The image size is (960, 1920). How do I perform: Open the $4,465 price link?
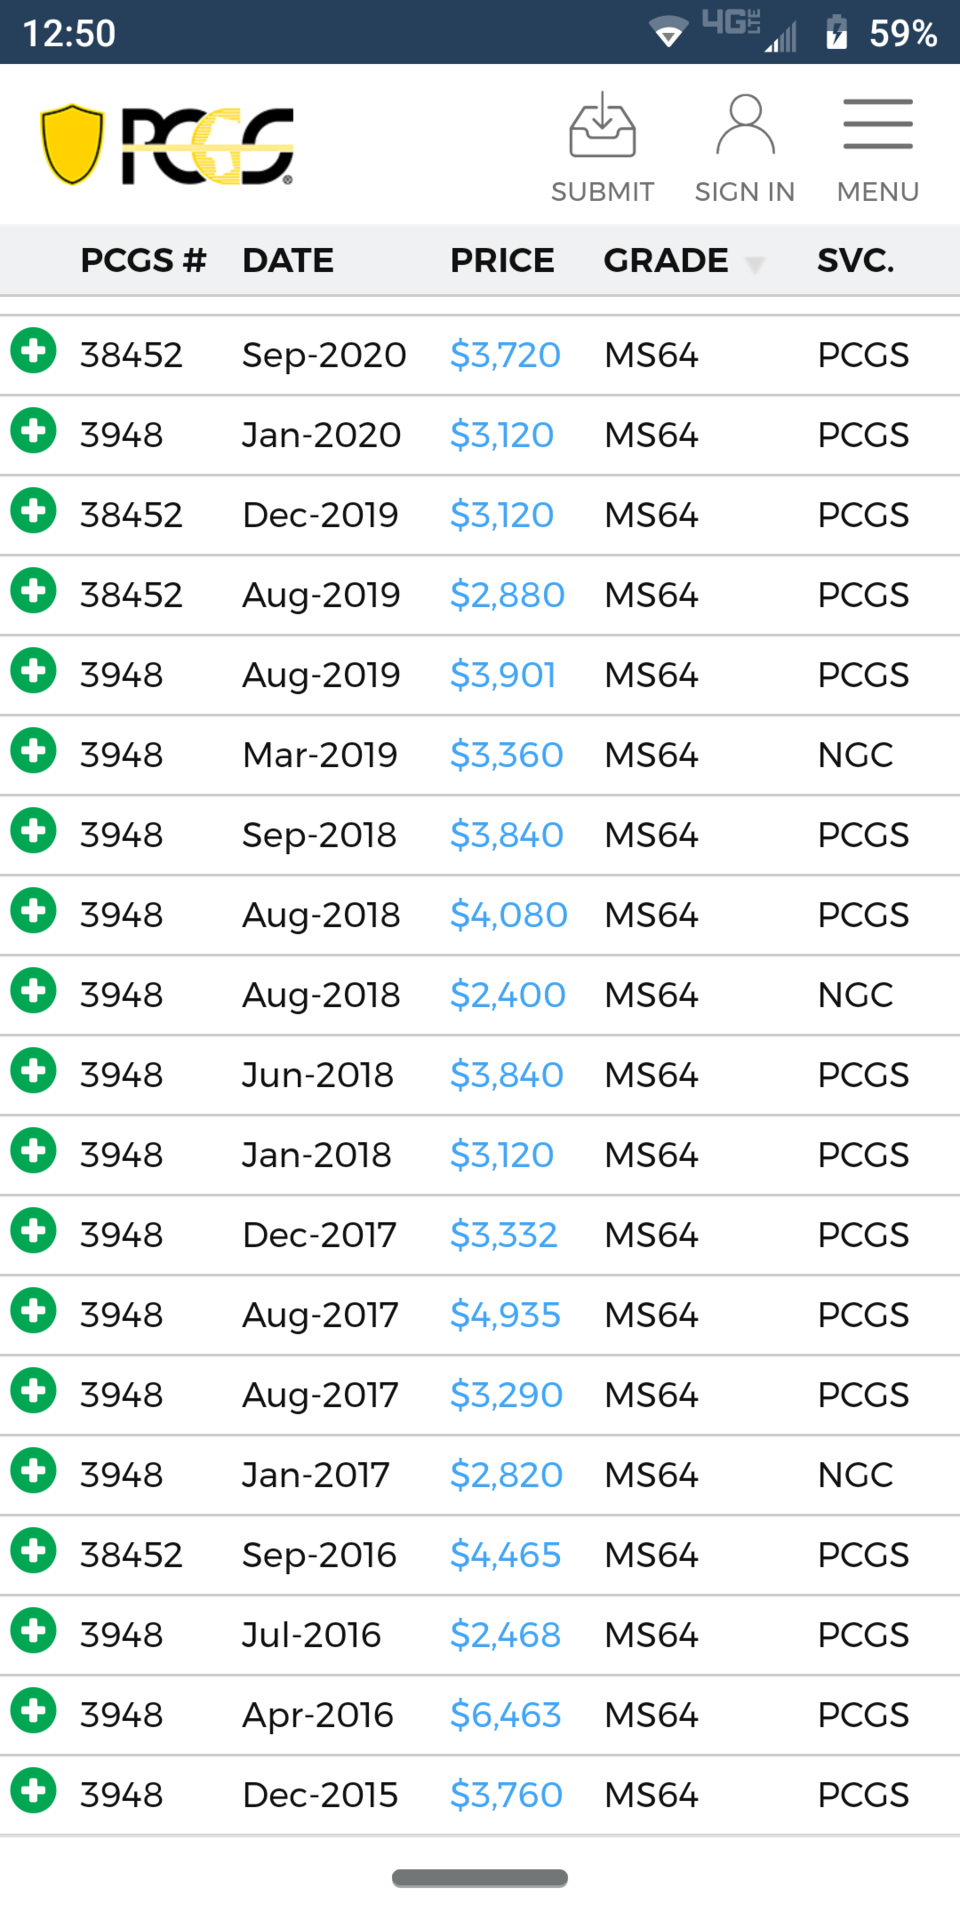coord(505,1555)
